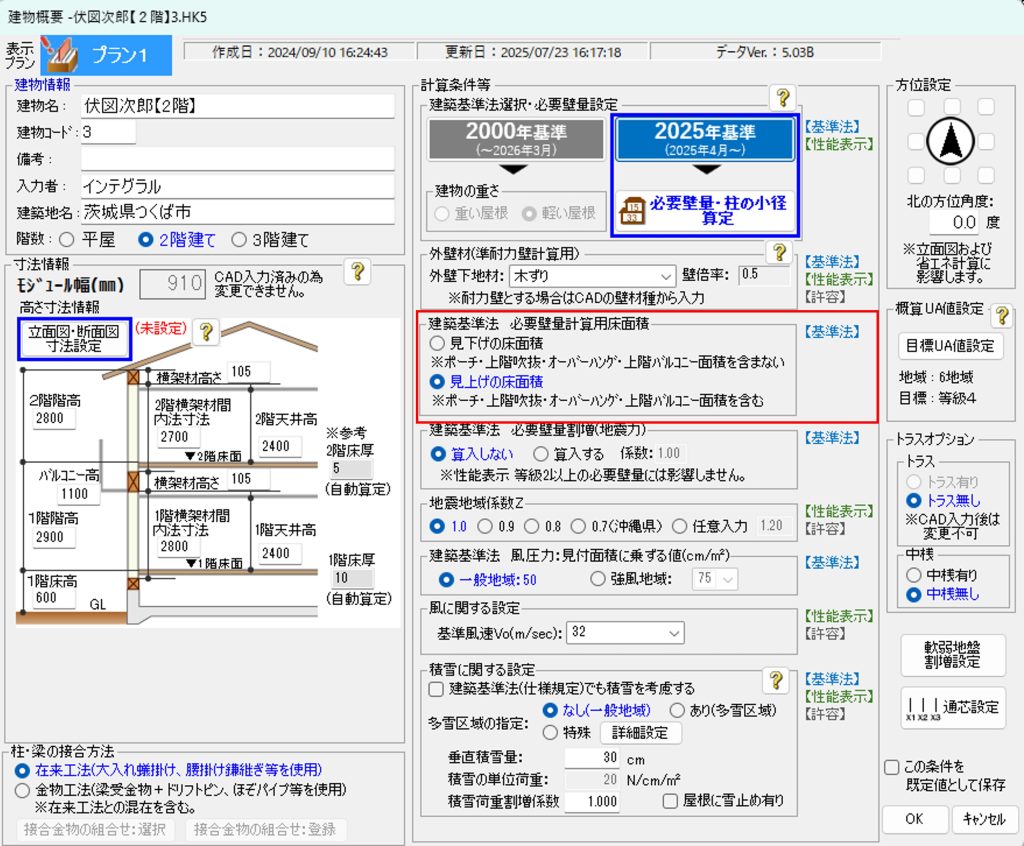
Task: Click the 建築地名 field
Action: tap(238, 212)
